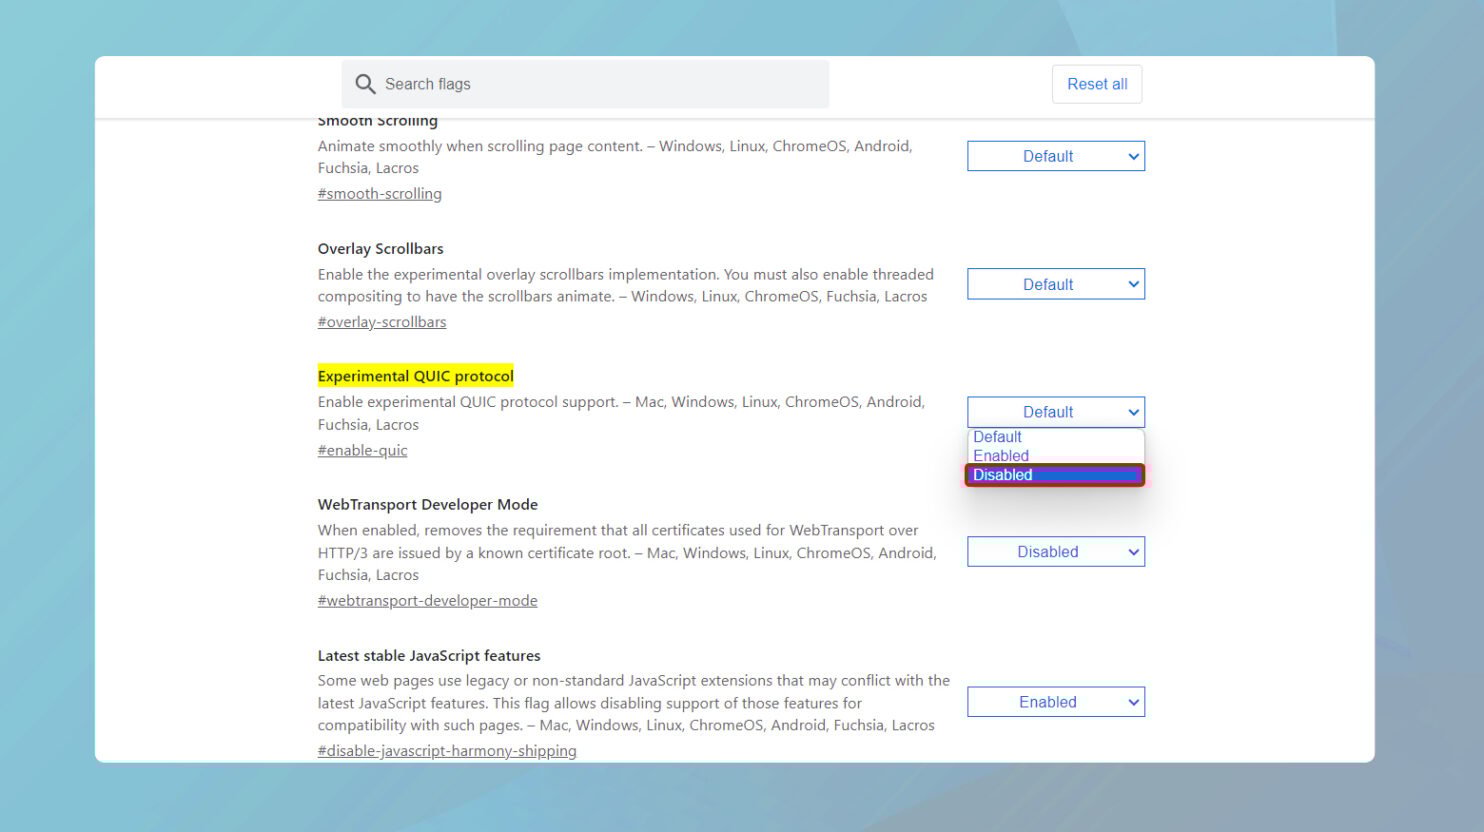Click the Reset all button
This screenshot has width=1484, height=832.
click(x=1097, y=84)
